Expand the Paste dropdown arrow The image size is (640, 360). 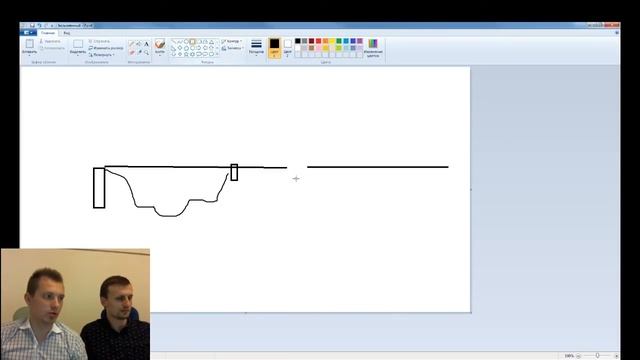(29, 56)
